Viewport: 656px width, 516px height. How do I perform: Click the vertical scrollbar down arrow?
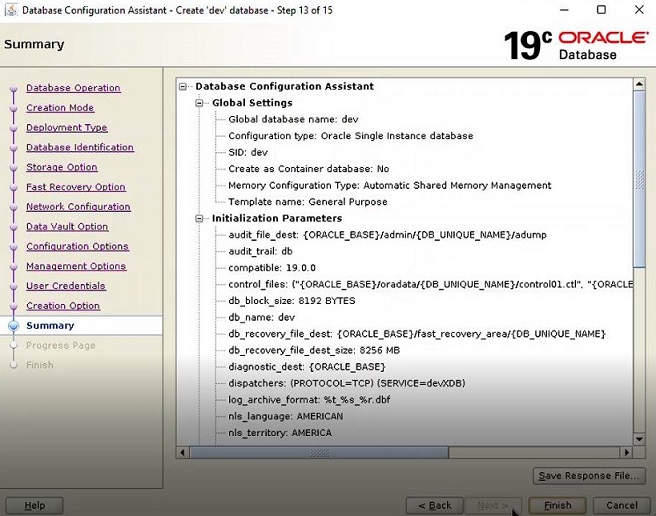(x=639, y=439)
